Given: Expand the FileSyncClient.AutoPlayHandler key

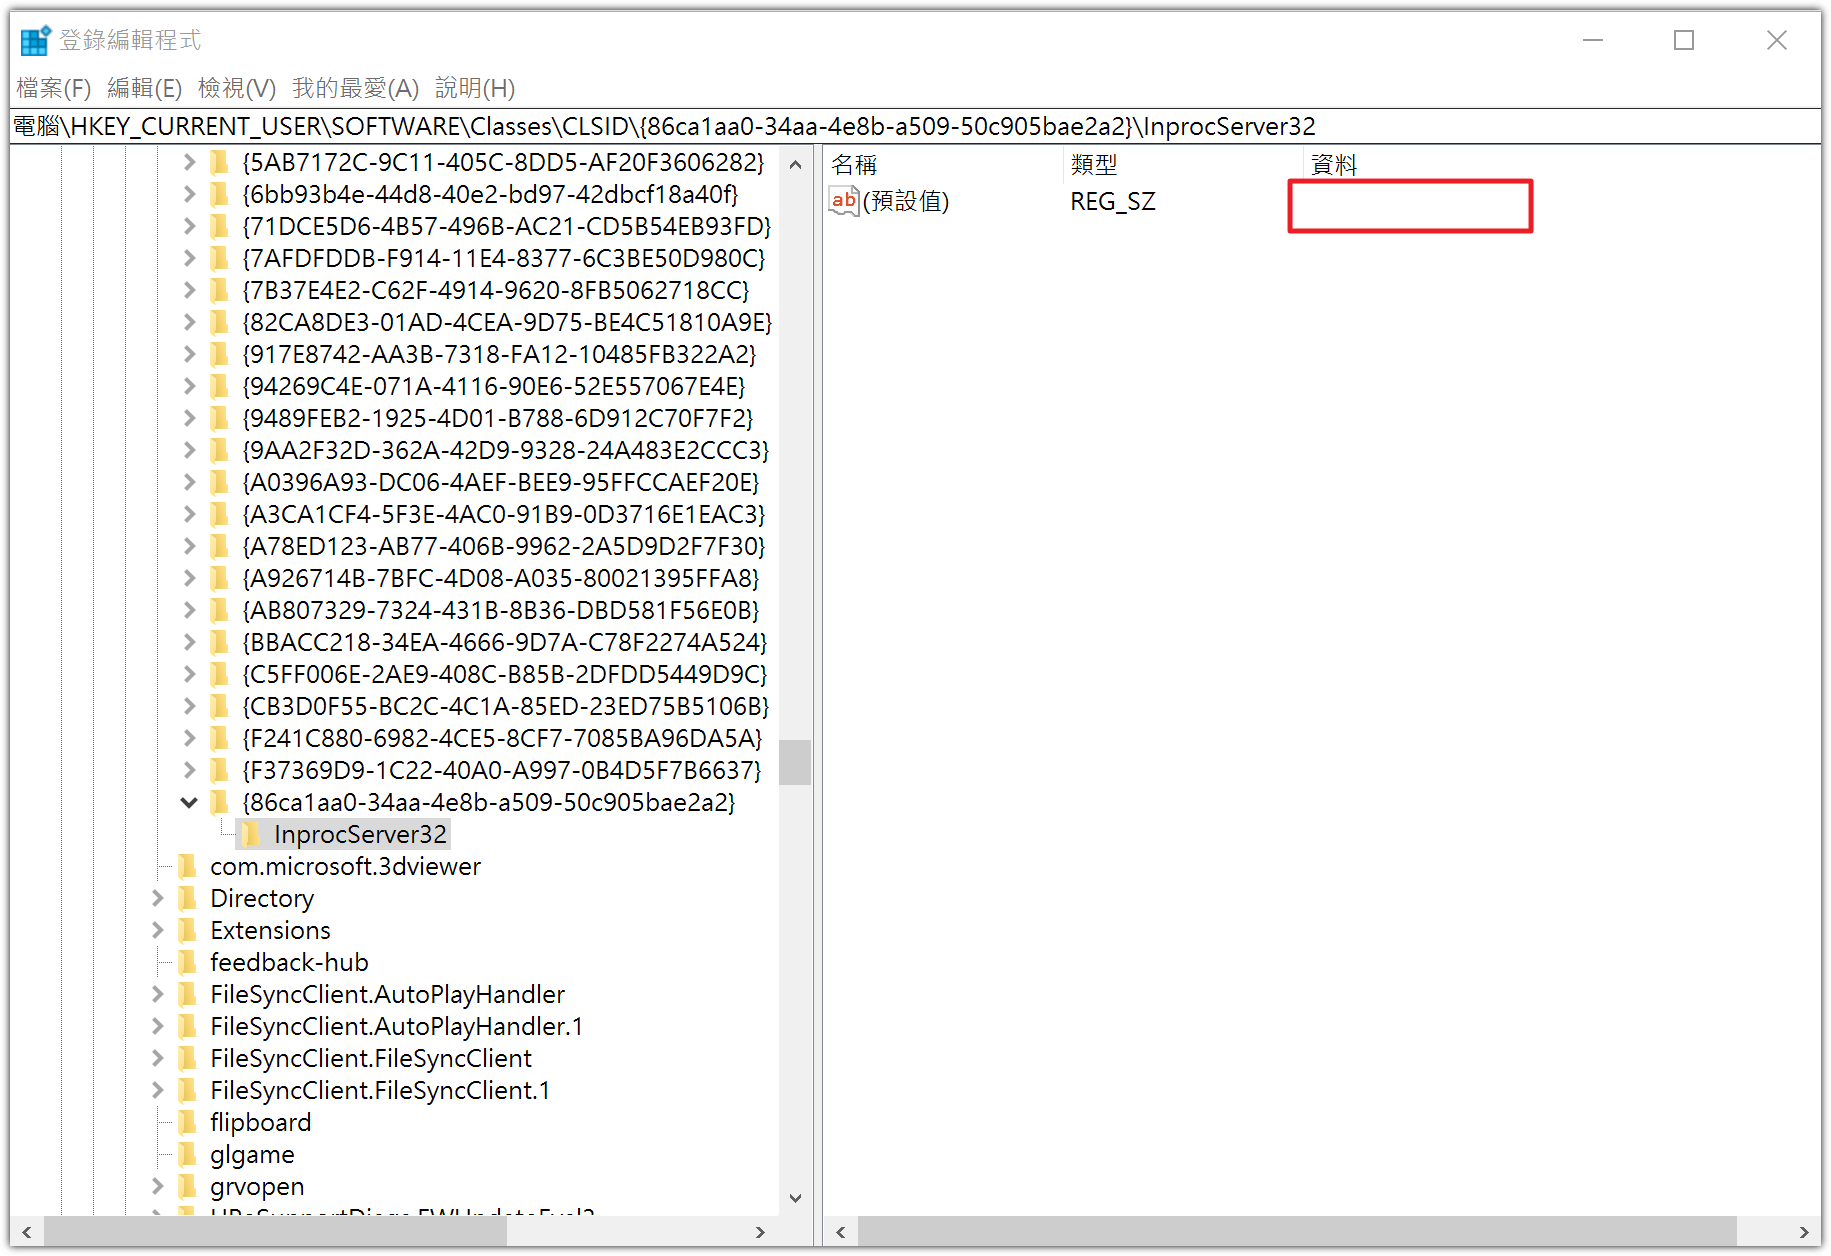Looking at the screenshot, I should click(x=157, y=994).
